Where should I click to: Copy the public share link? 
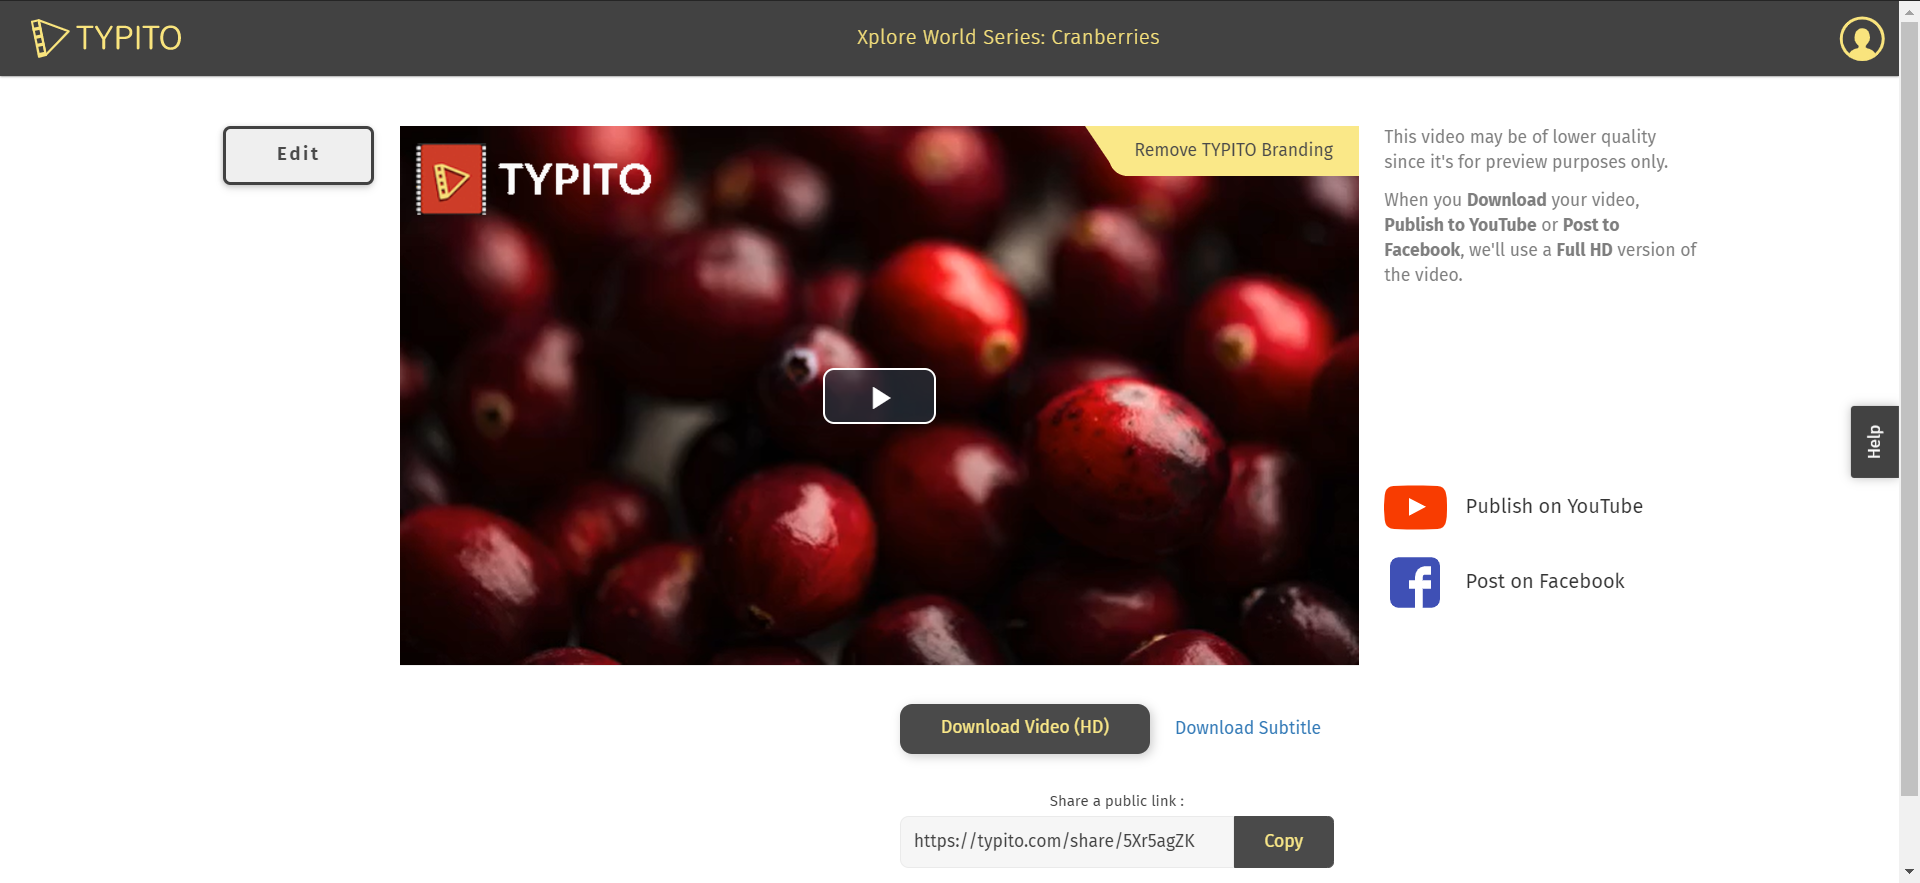[1283, 841]
